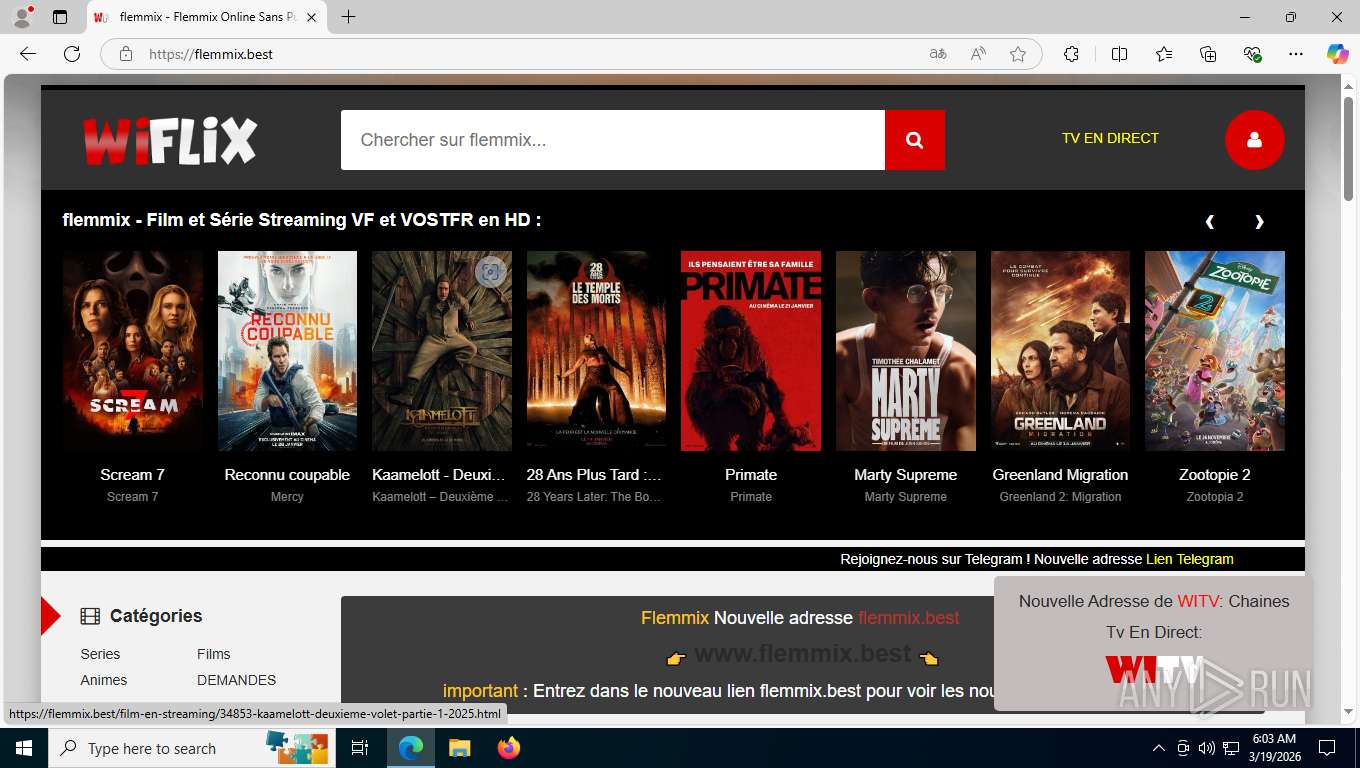Click the red flemmix.best address link
This screenshot has height=768, width=1360.
(x=908, y=618)
